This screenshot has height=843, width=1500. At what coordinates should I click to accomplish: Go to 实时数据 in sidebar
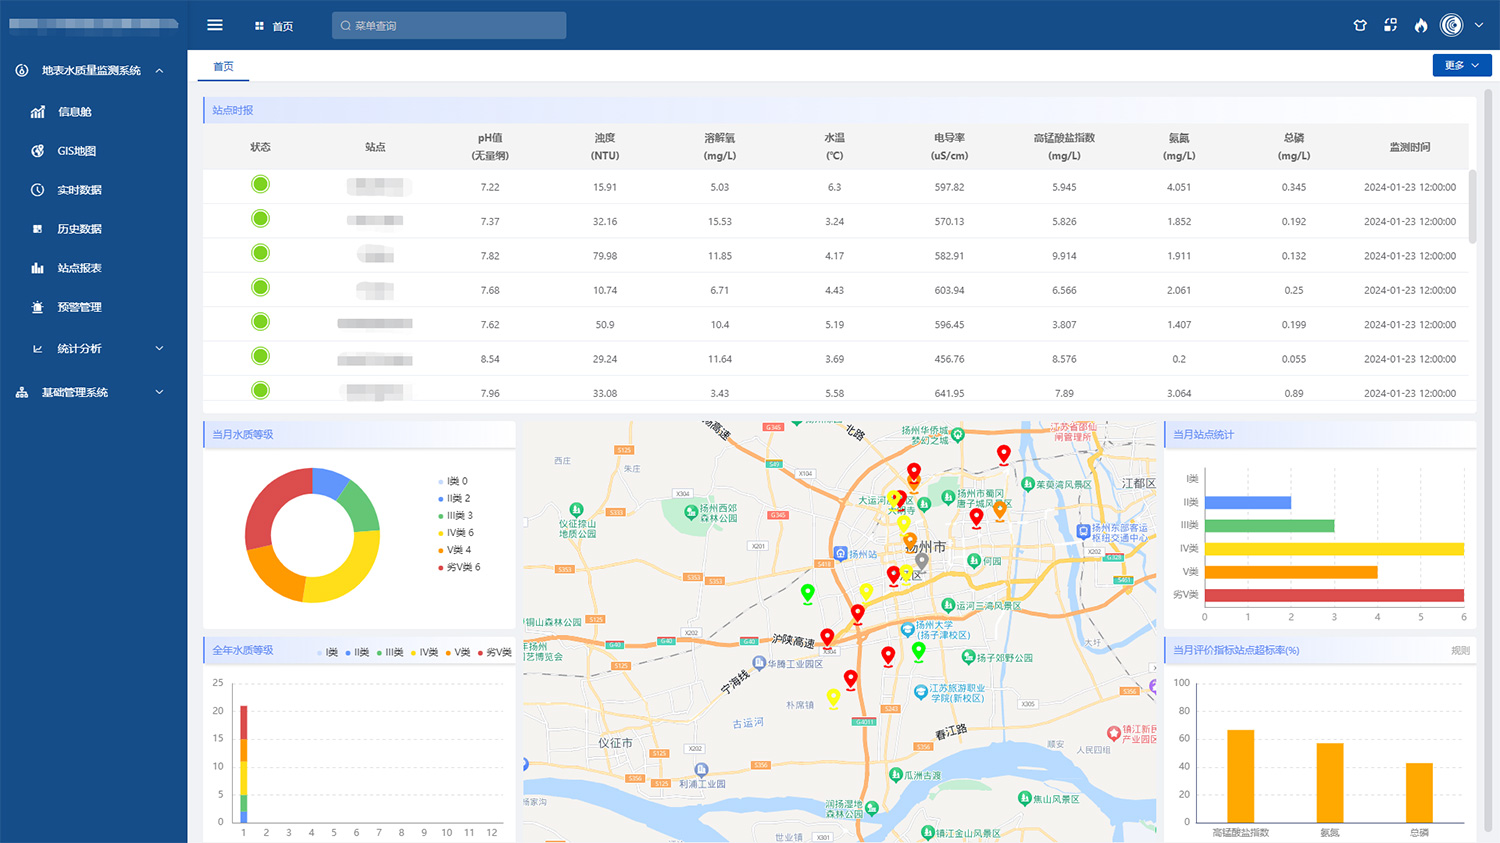[79, 190]
